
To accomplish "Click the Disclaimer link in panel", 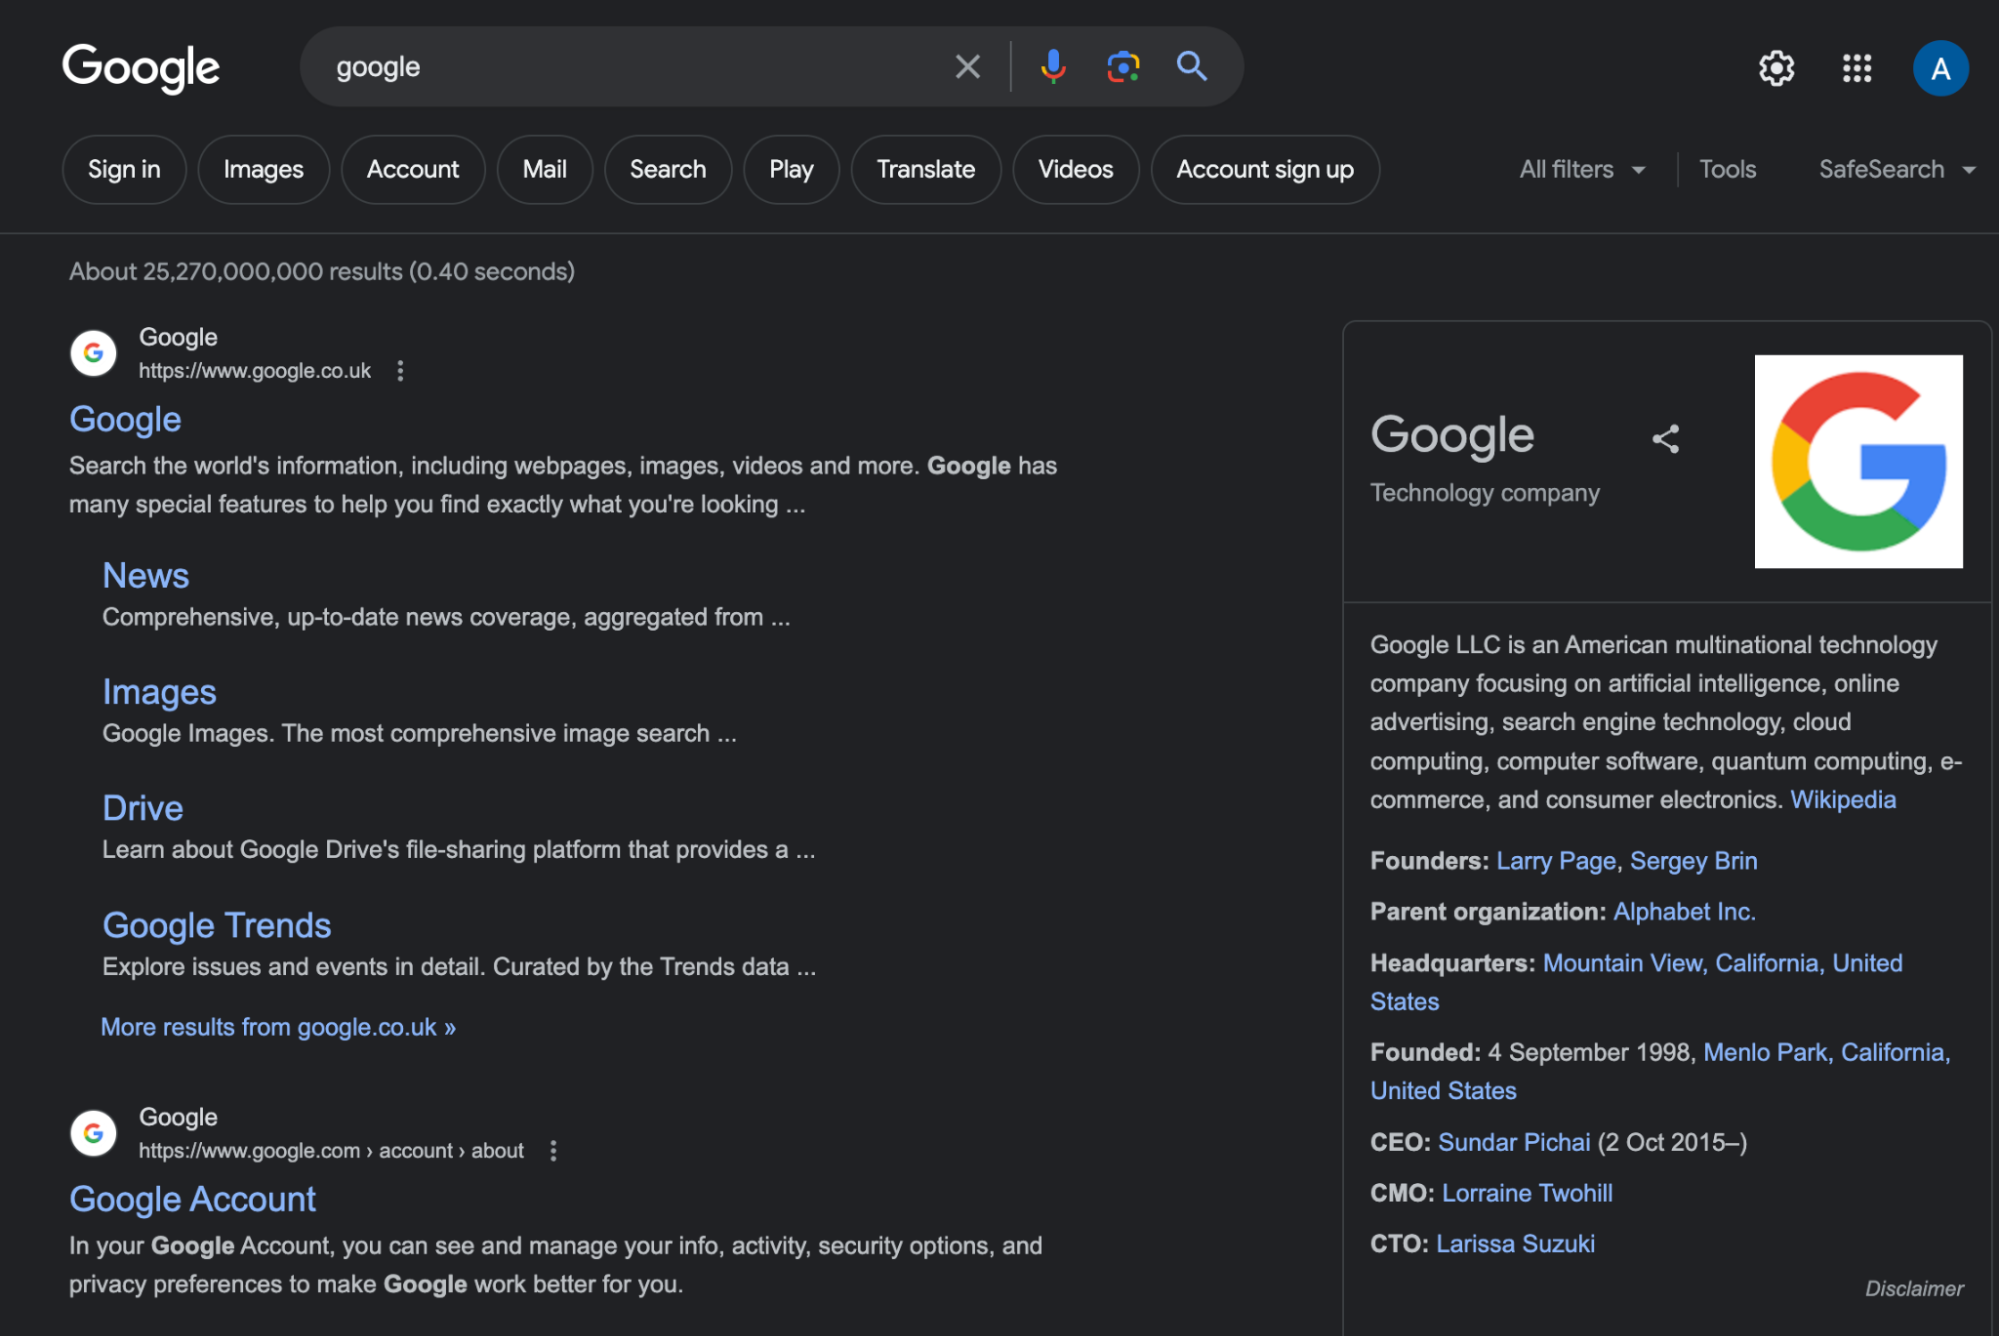I will [x=1913, y=1289].
